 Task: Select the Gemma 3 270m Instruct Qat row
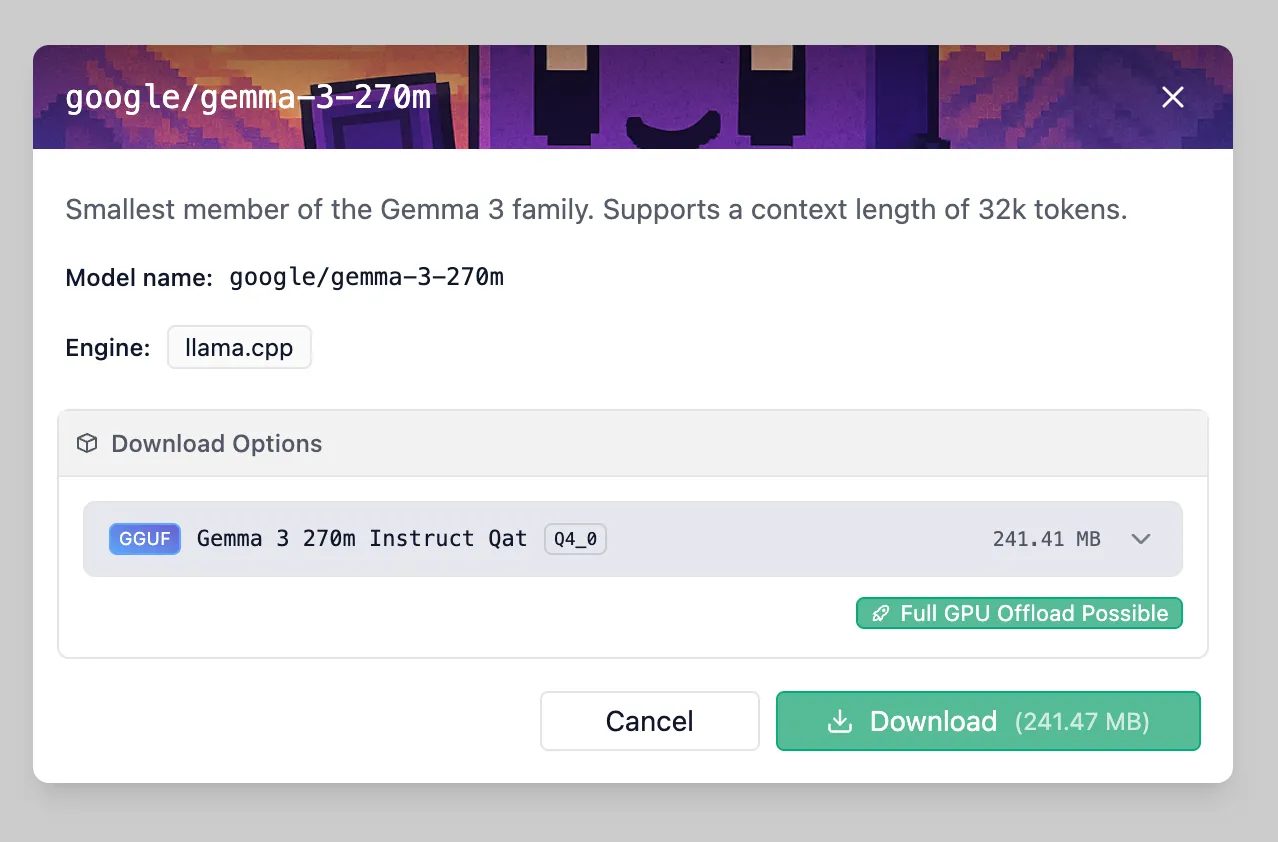click(361, 539)
